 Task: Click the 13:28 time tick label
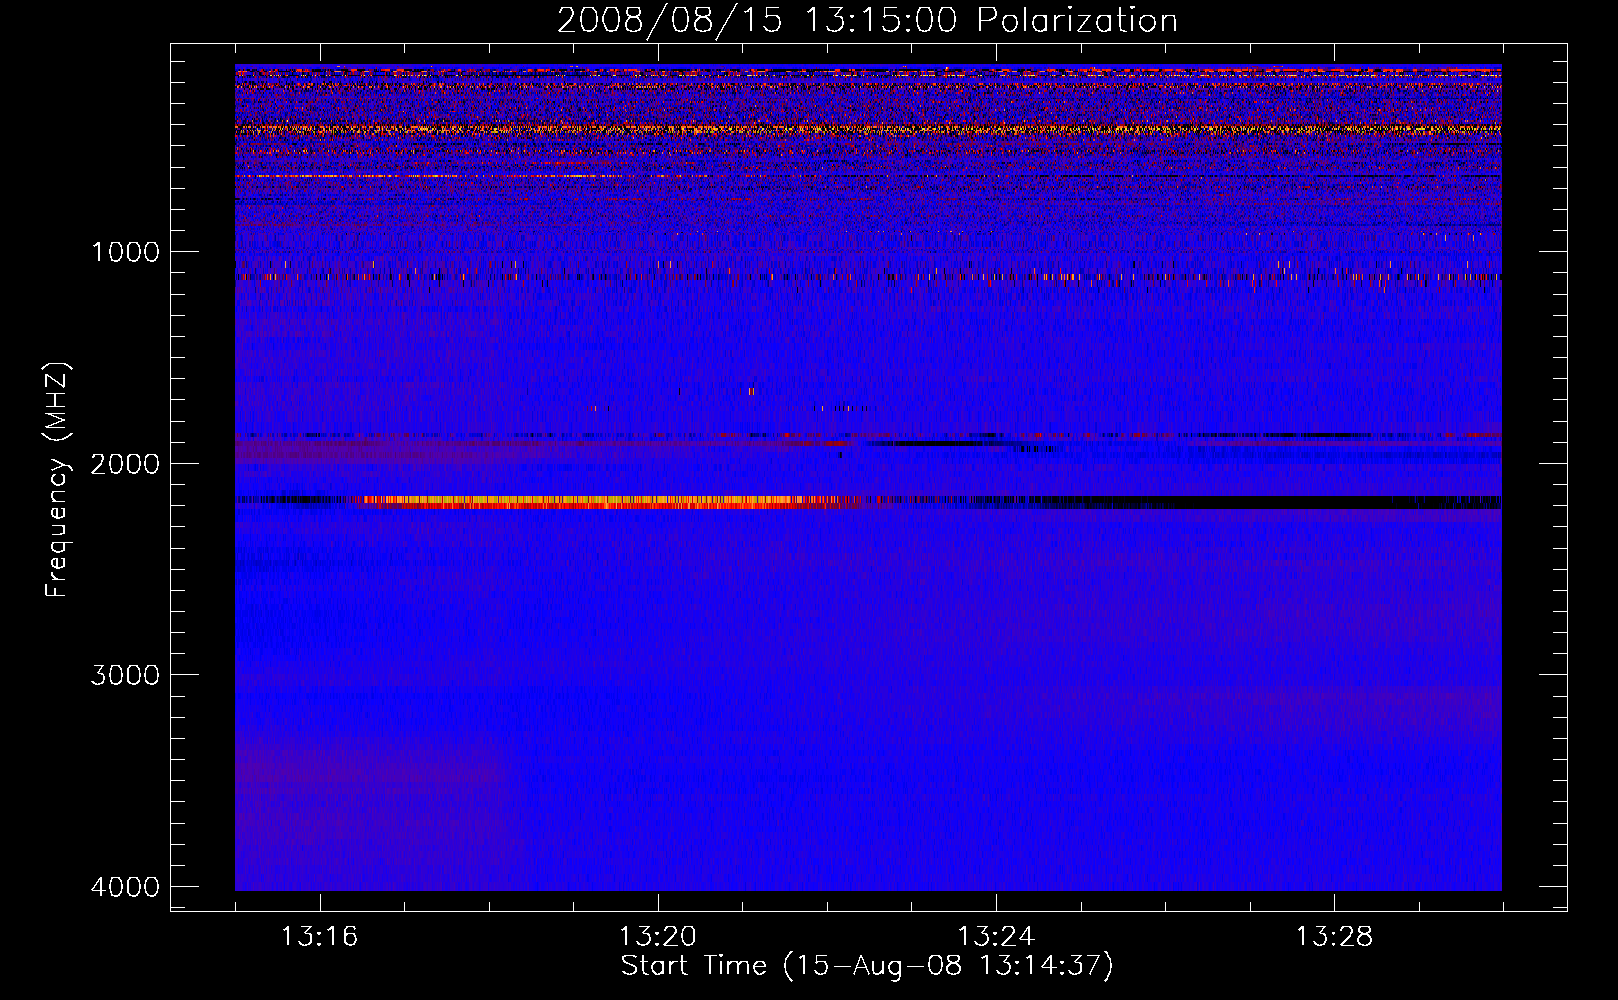click(1334, 937)
